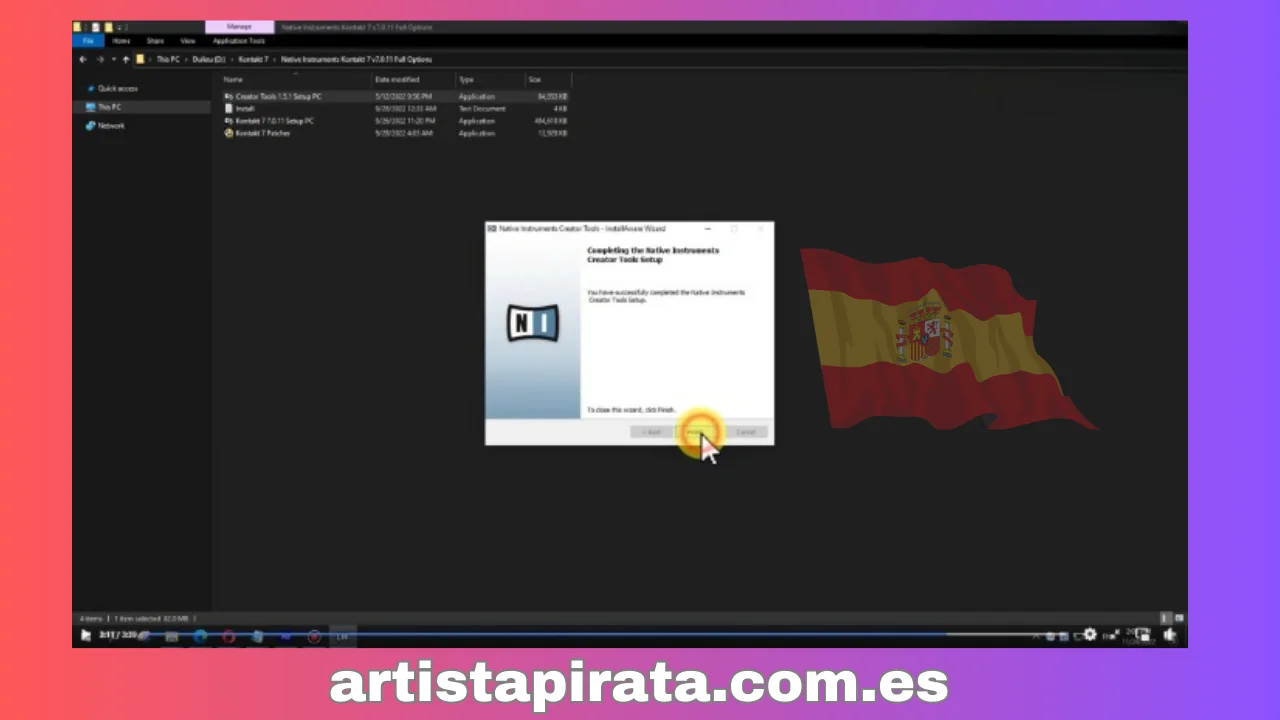Click the D: drive breadcrumb in address bar

[x=209, y=59]
